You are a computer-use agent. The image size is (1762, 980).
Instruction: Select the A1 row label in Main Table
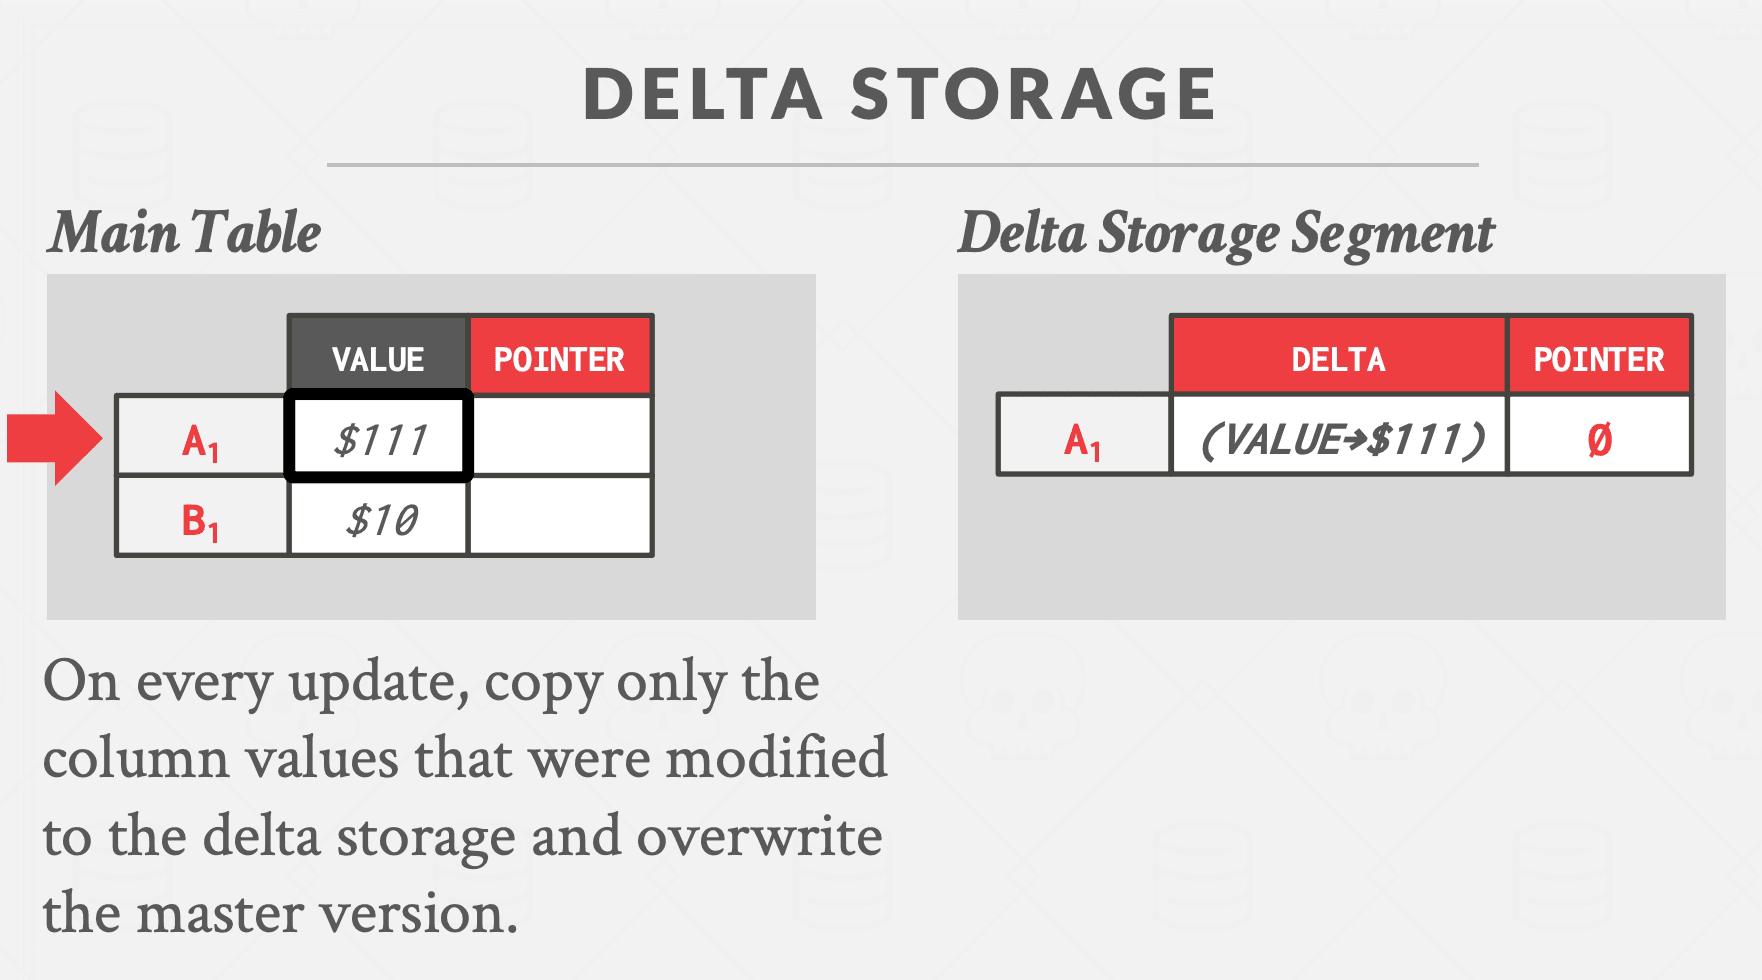[201, 440]
